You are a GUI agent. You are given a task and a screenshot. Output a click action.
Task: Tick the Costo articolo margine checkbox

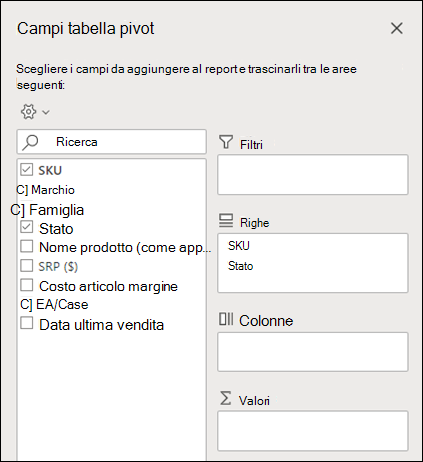coord(26,285)
